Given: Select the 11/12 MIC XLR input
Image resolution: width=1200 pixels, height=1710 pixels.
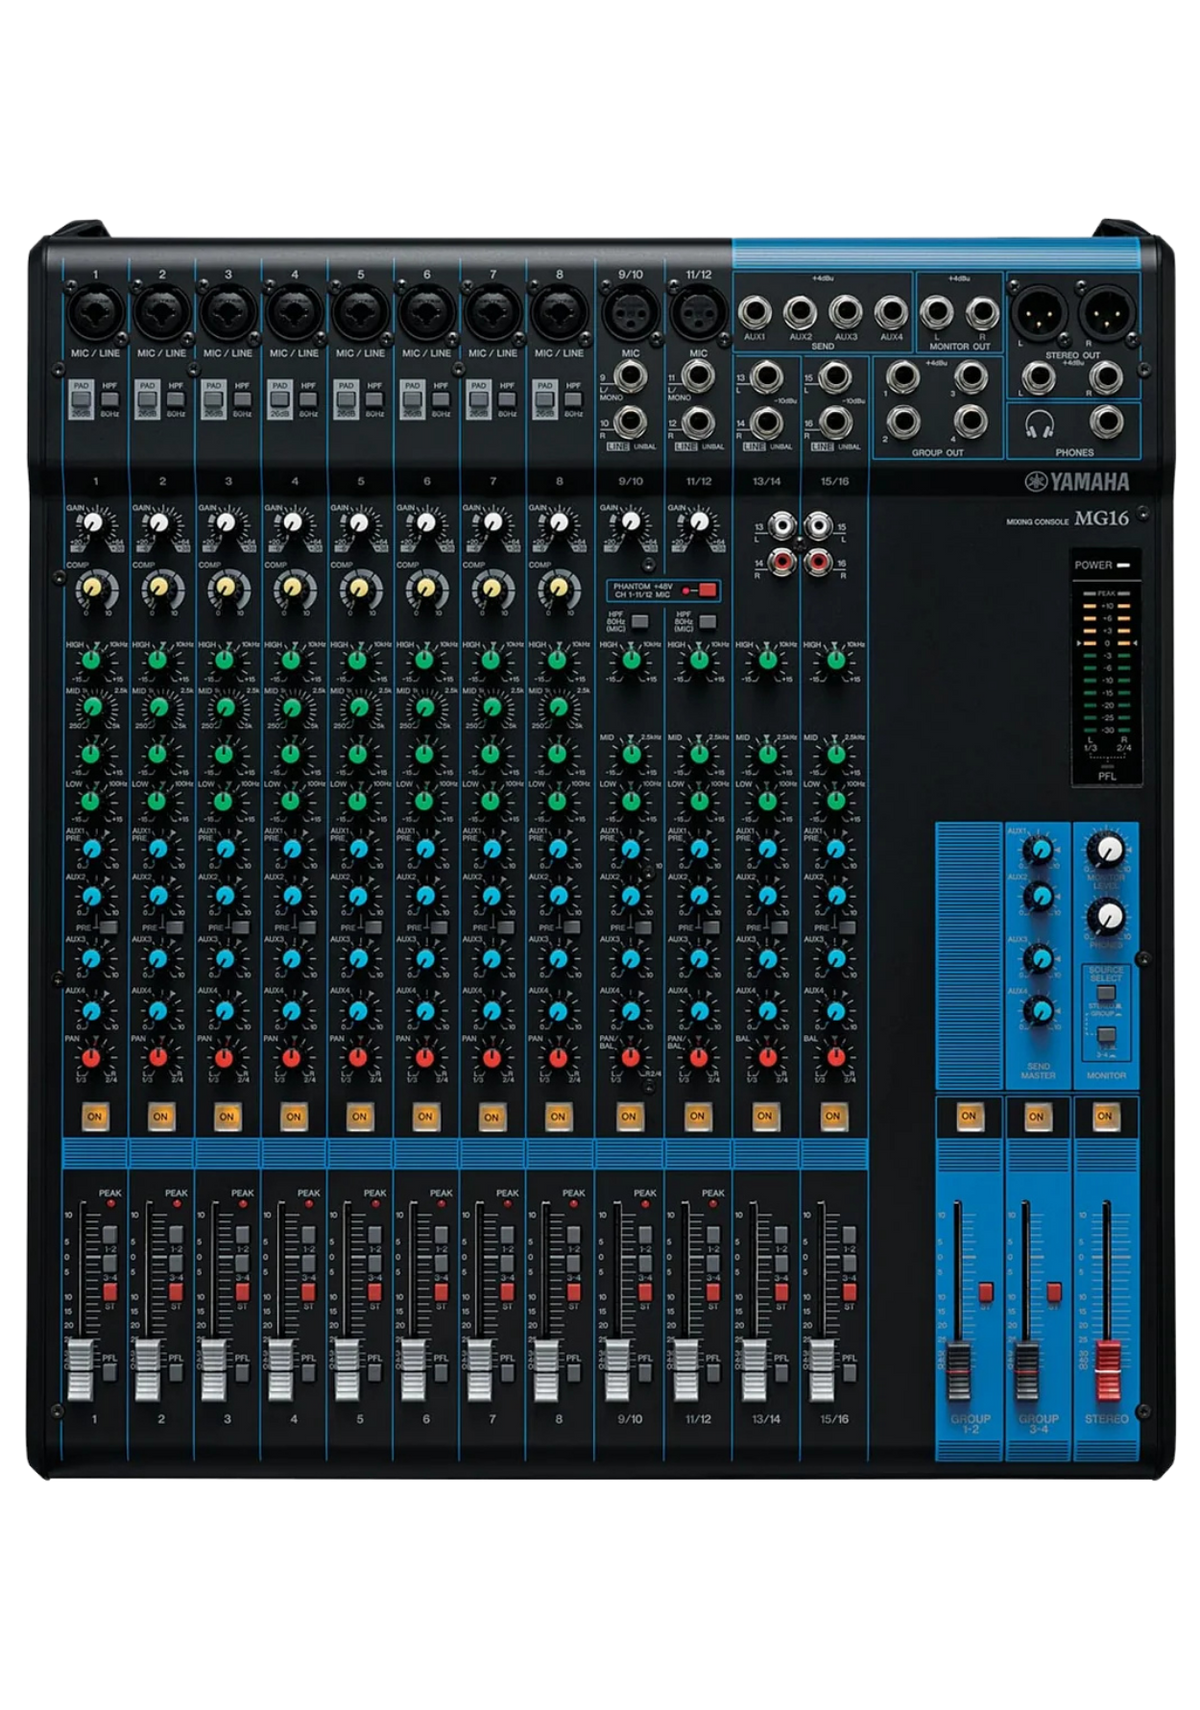Looking at the screenshot, I should [698, 311].
